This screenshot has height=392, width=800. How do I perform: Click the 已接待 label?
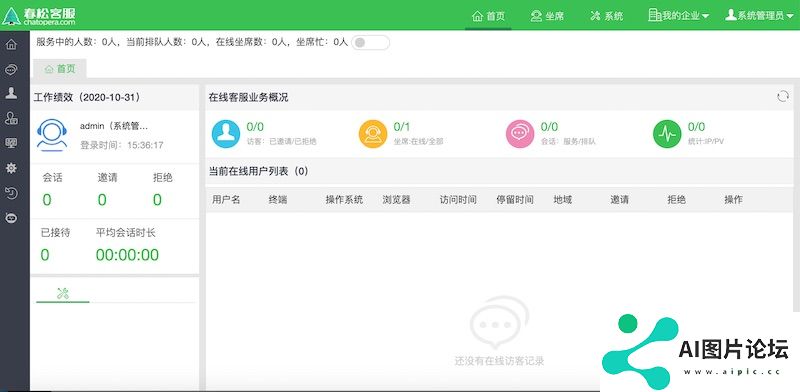55,233
